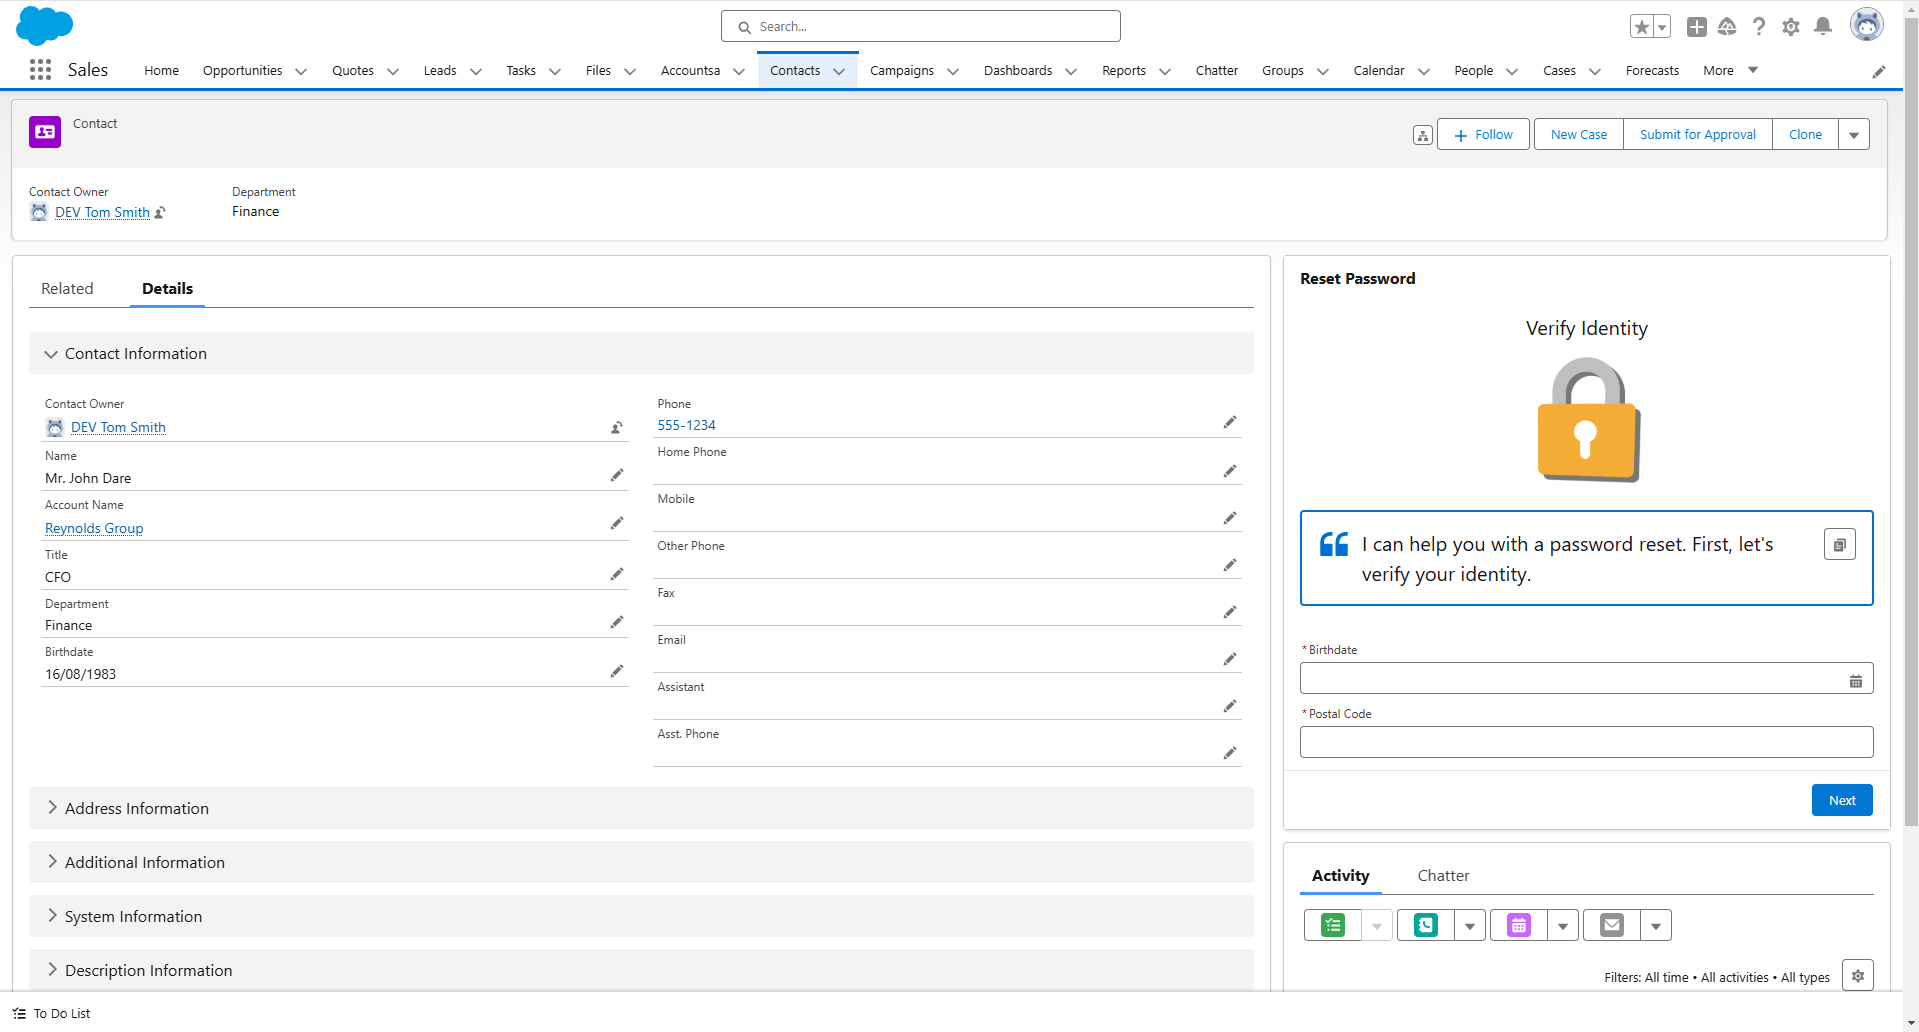Open more actions dropdown next to Clone
The width and height of the screenshot is (1919, 1032).
[x=1853, y=135]
